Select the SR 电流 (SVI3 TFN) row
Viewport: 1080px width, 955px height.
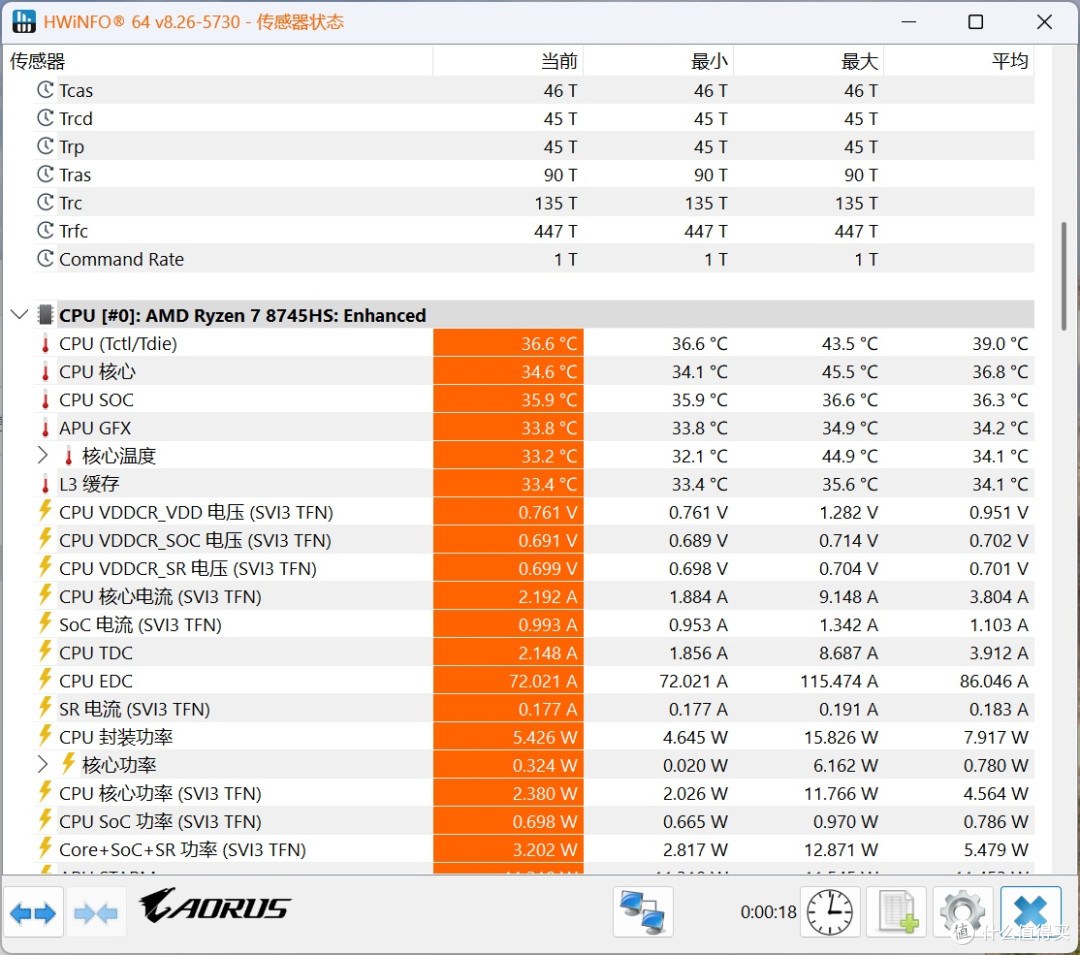tap(534, 709)
